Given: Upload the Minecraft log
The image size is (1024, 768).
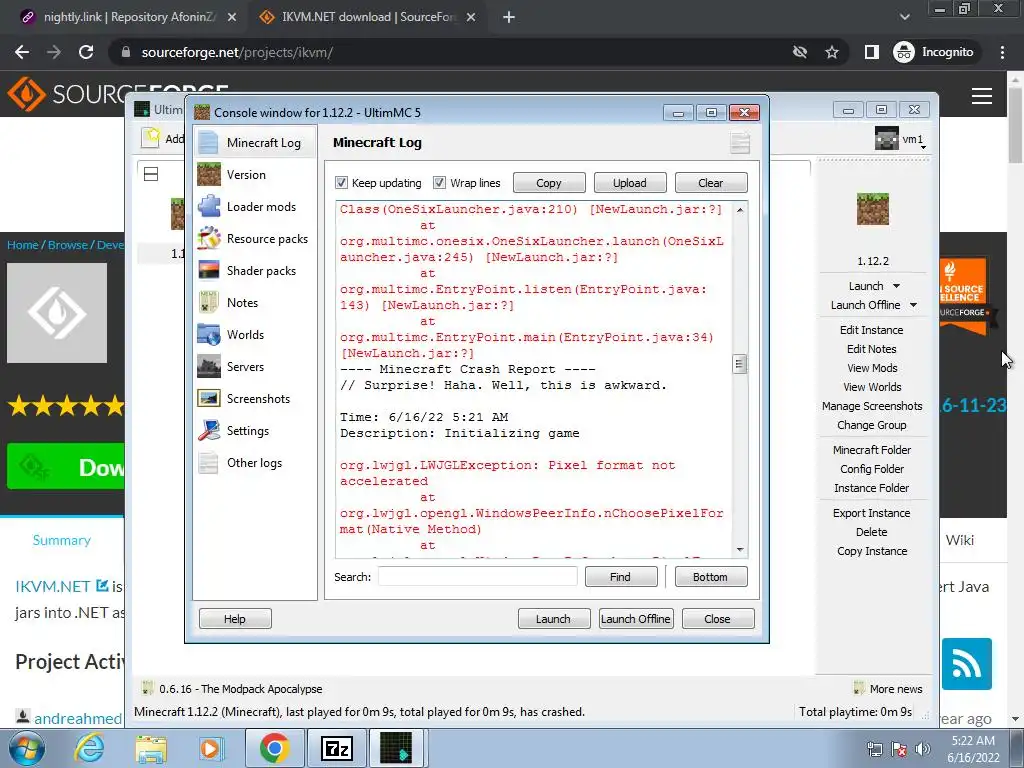Looking at the screenshot, I should [630, 183].
